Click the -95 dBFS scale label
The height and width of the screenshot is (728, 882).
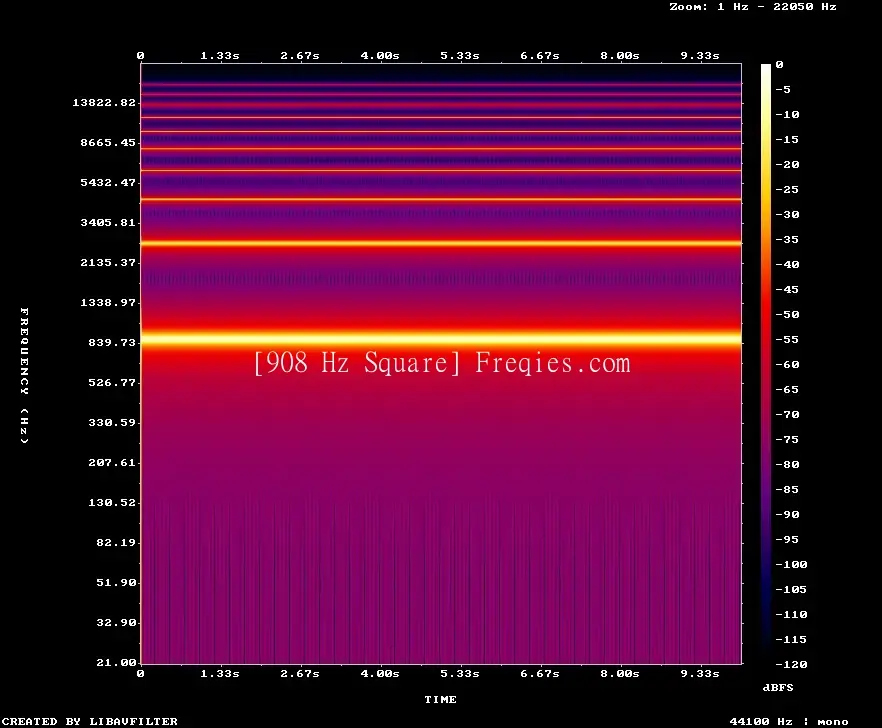coord(787,540)
